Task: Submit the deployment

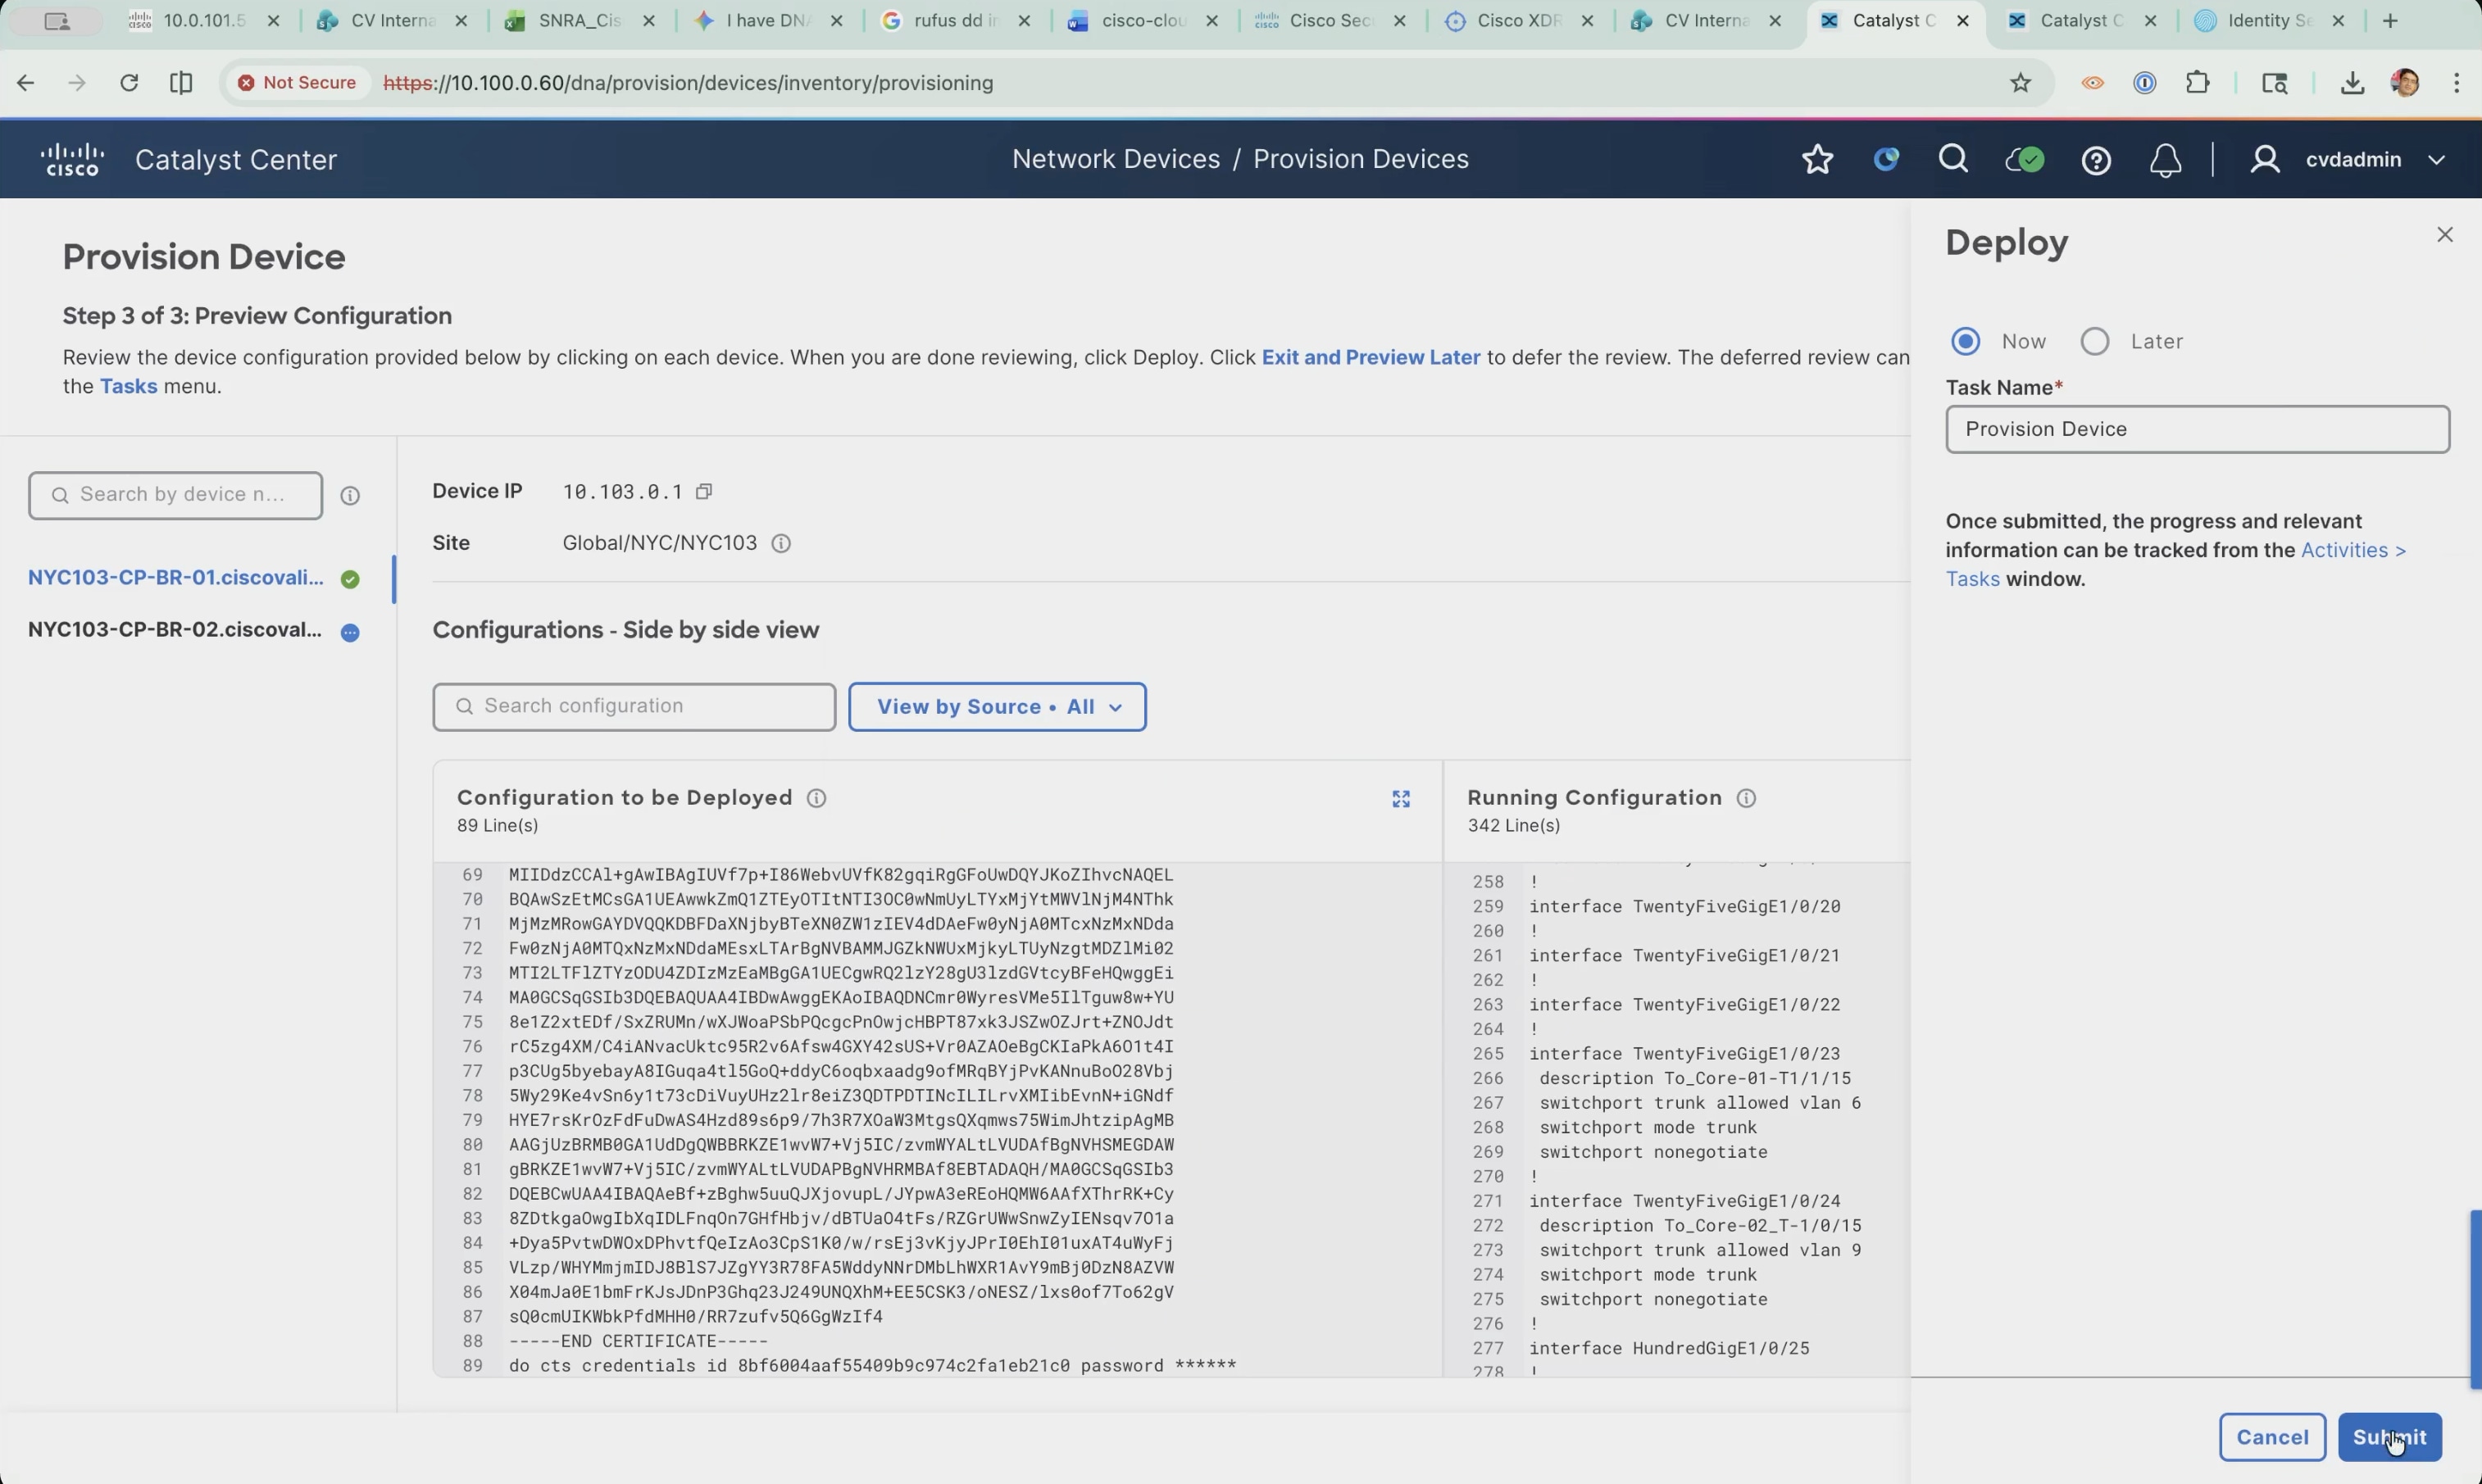Action: coord(2389,1437)
